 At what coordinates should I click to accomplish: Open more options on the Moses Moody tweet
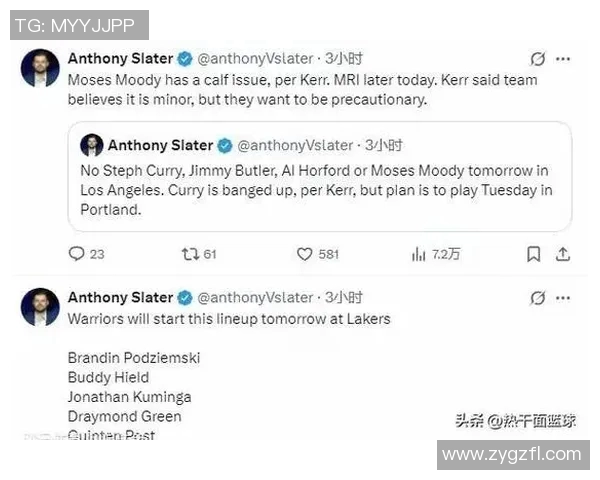(565, 59)
